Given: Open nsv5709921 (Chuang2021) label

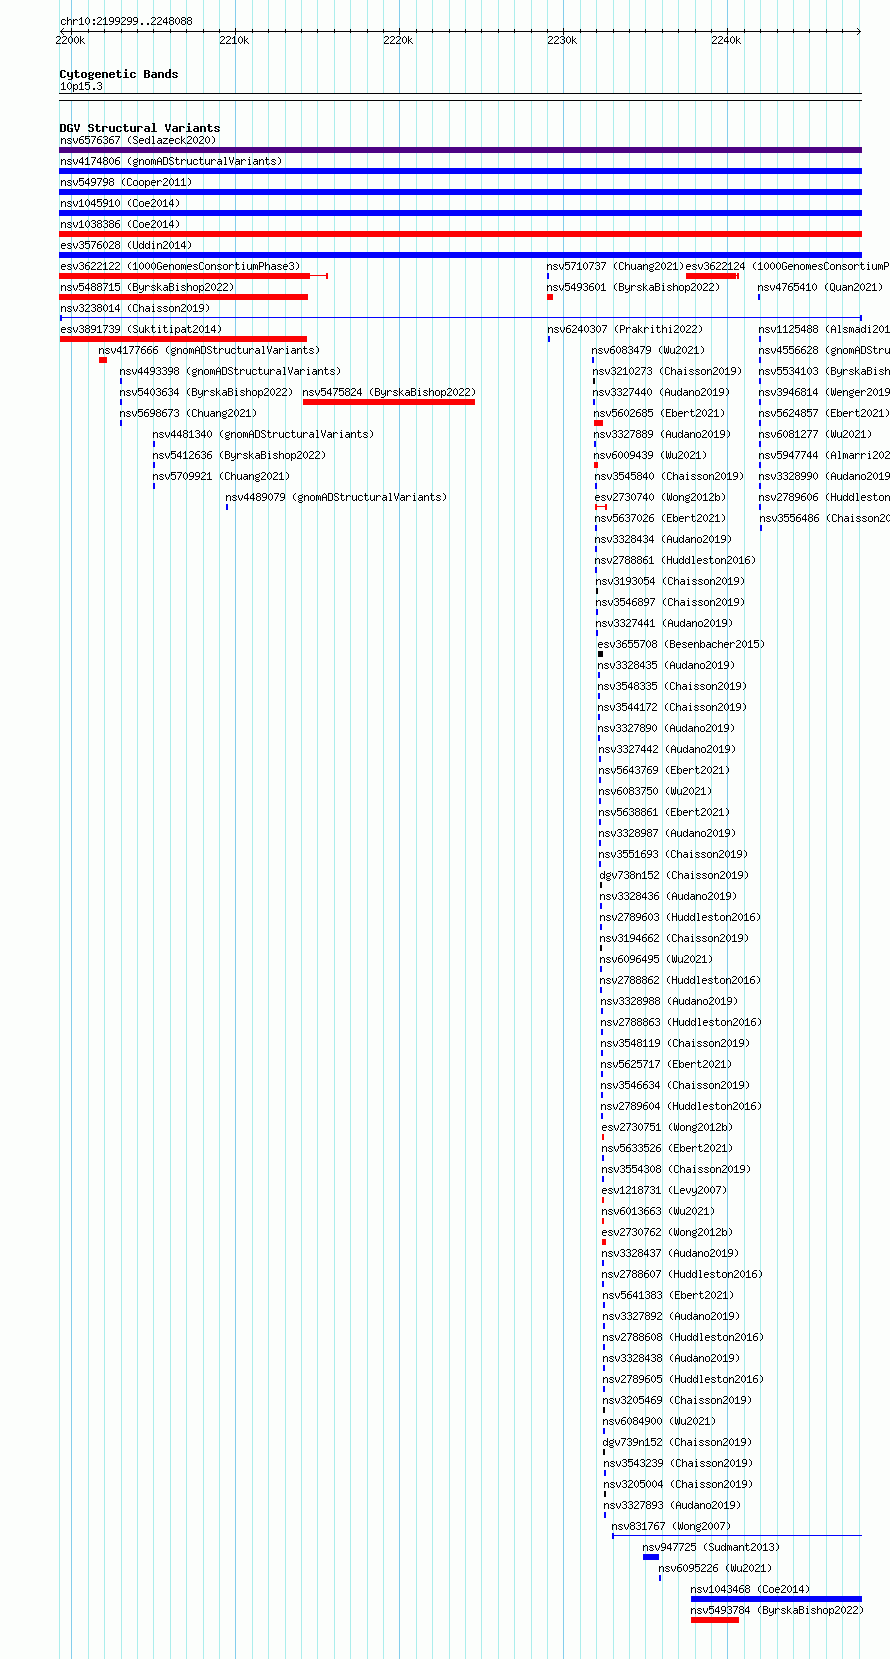Looking at the screenshot, I should tap(221, 476).
